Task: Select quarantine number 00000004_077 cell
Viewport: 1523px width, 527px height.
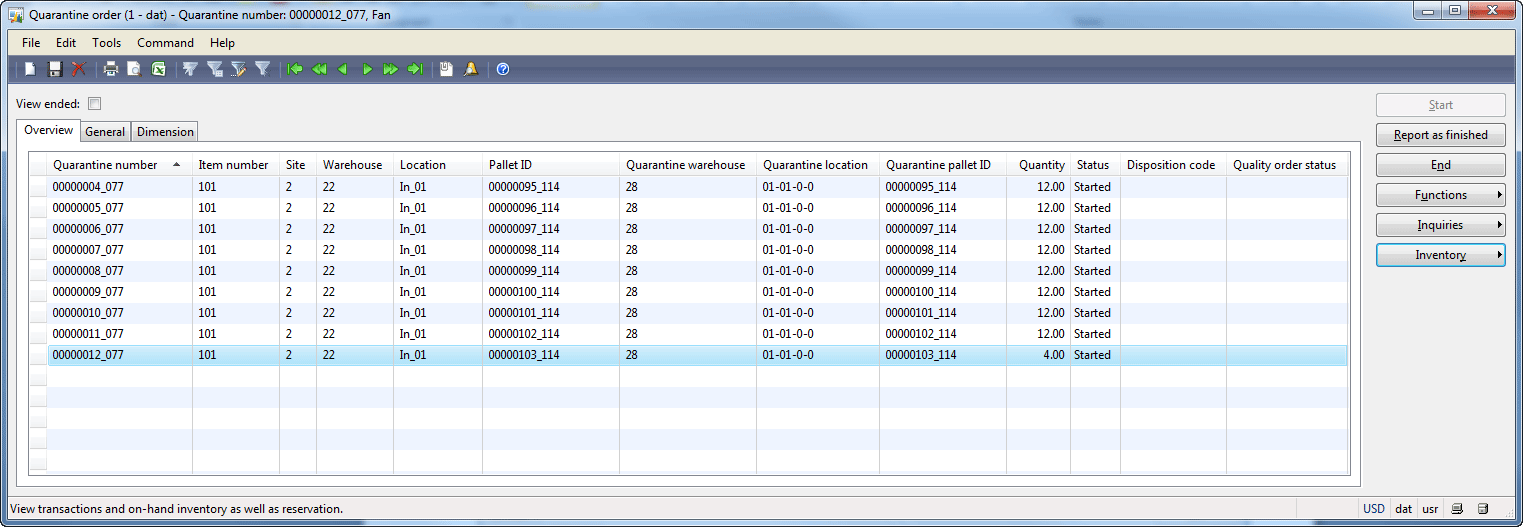Action: [x=120, y=187]
